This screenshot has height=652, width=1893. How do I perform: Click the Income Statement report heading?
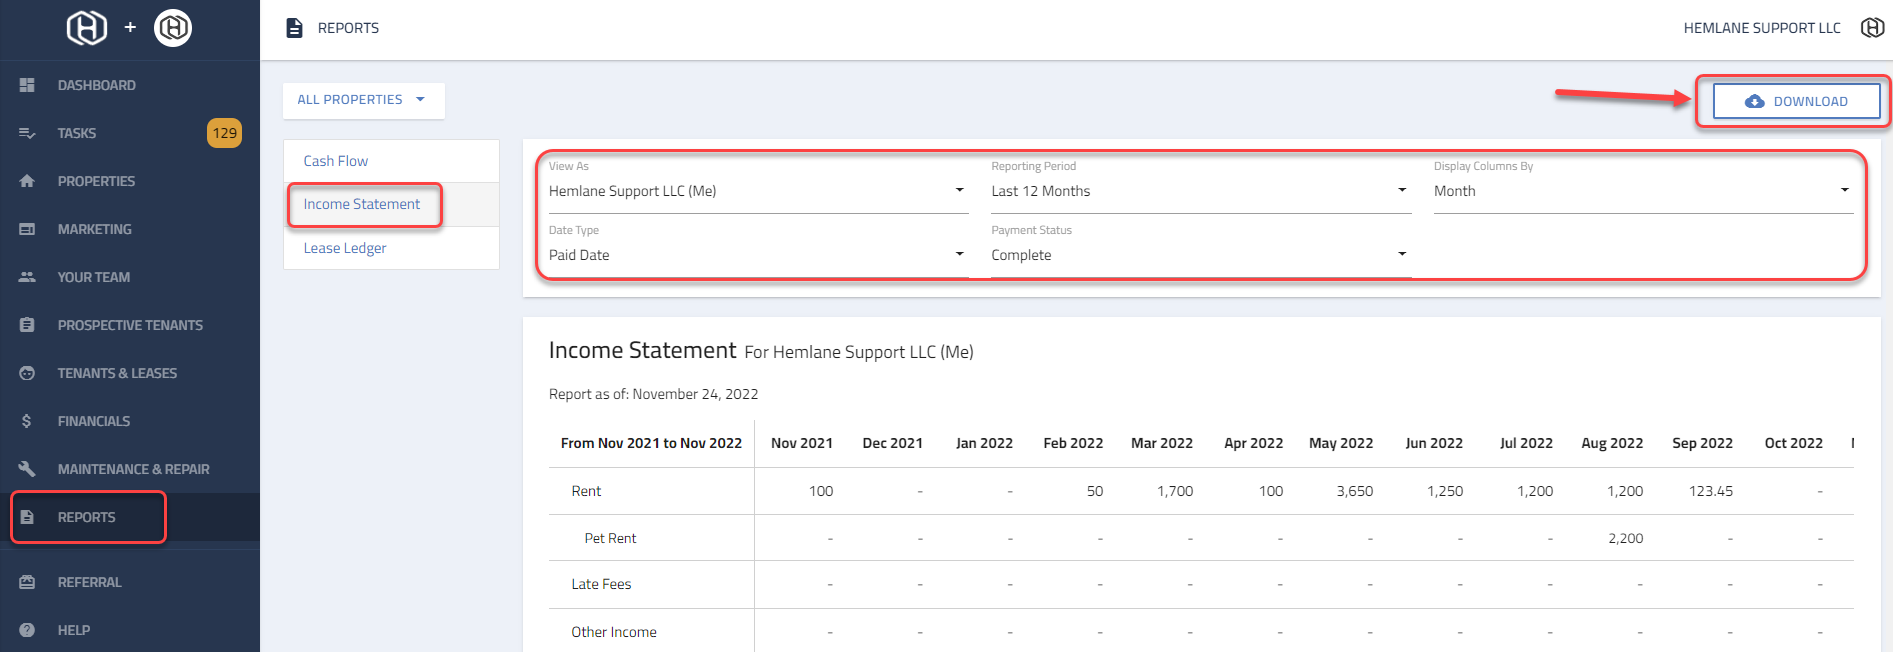(642, 350)
